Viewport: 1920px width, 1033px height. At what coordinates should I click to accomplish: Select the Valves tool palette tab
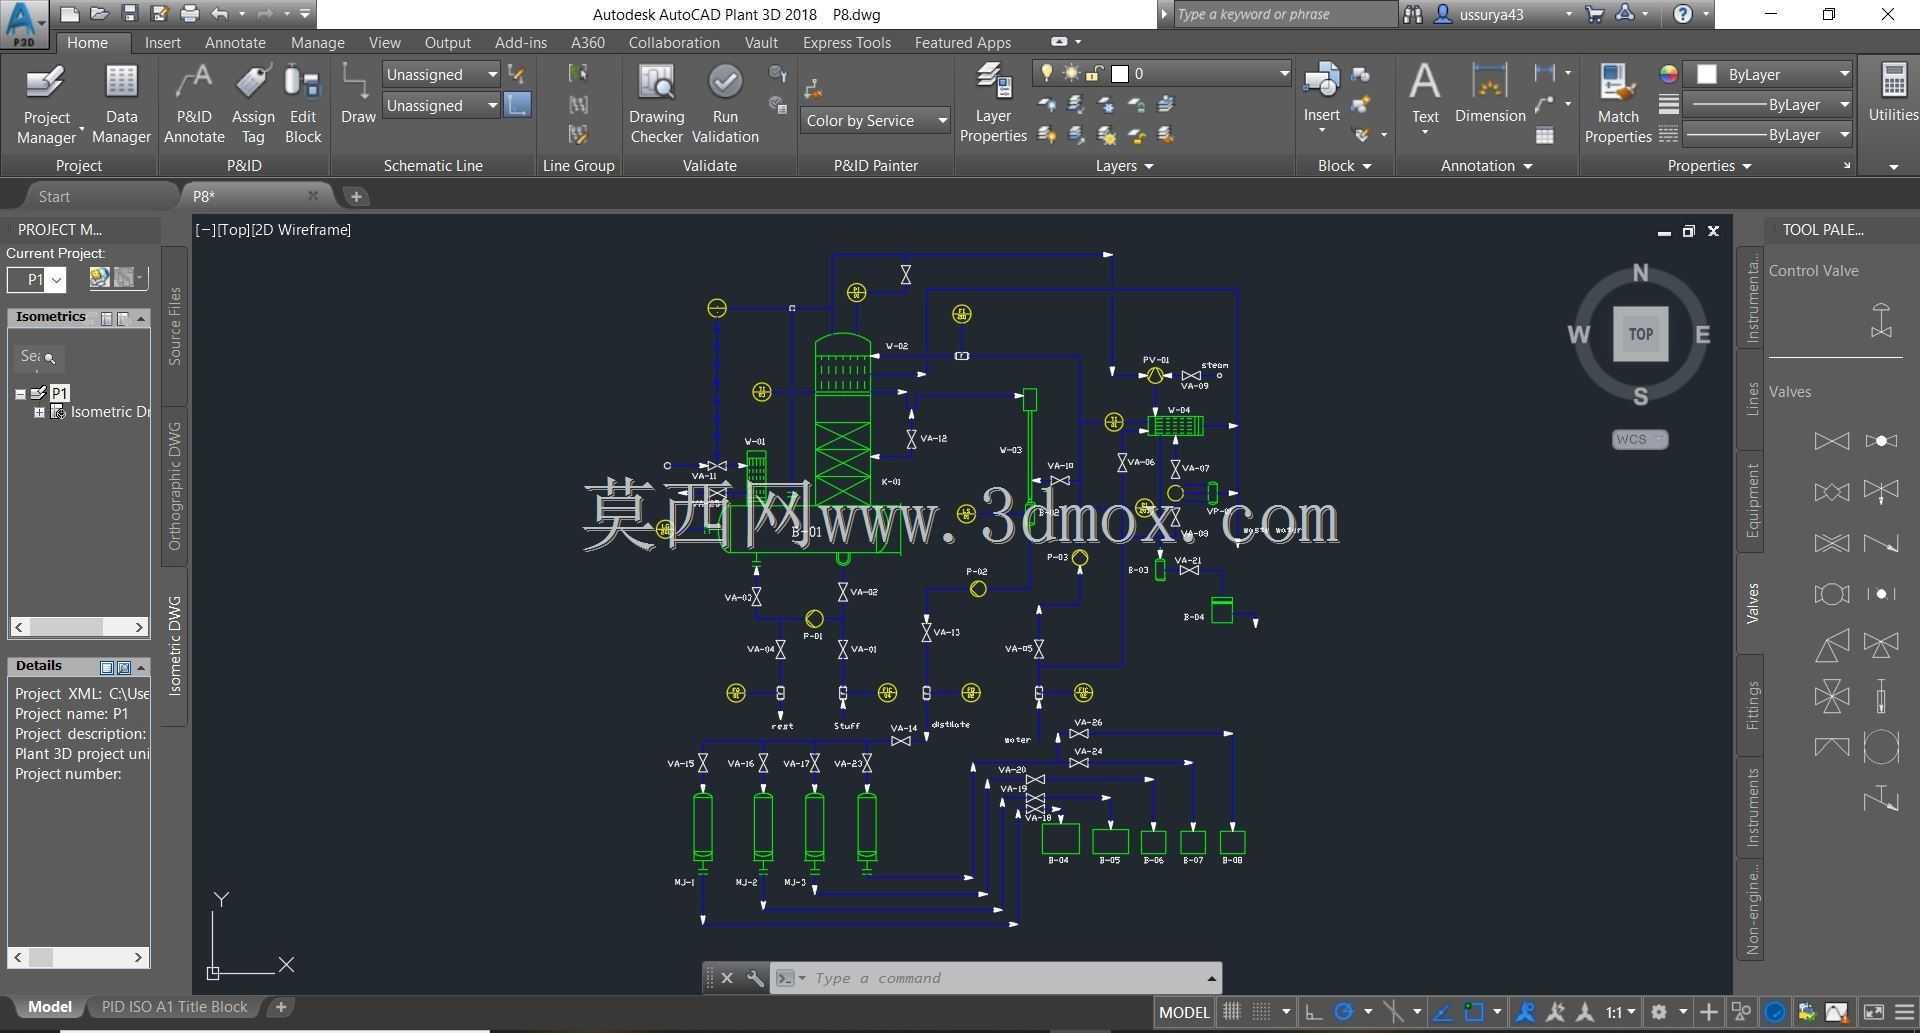pyautogui.click(x=1751, y=604)
